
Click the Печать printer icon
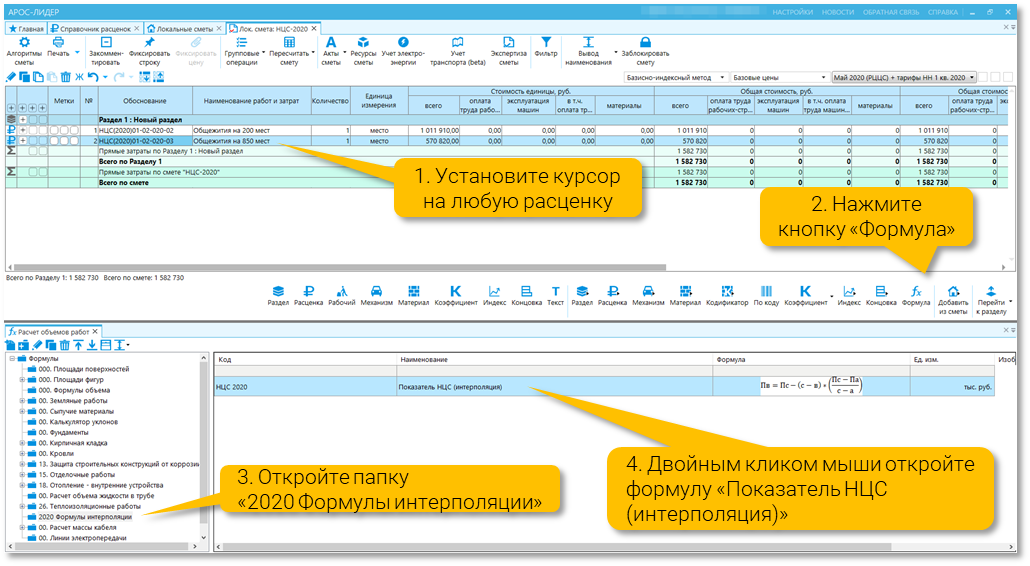(x=58, y=43)
